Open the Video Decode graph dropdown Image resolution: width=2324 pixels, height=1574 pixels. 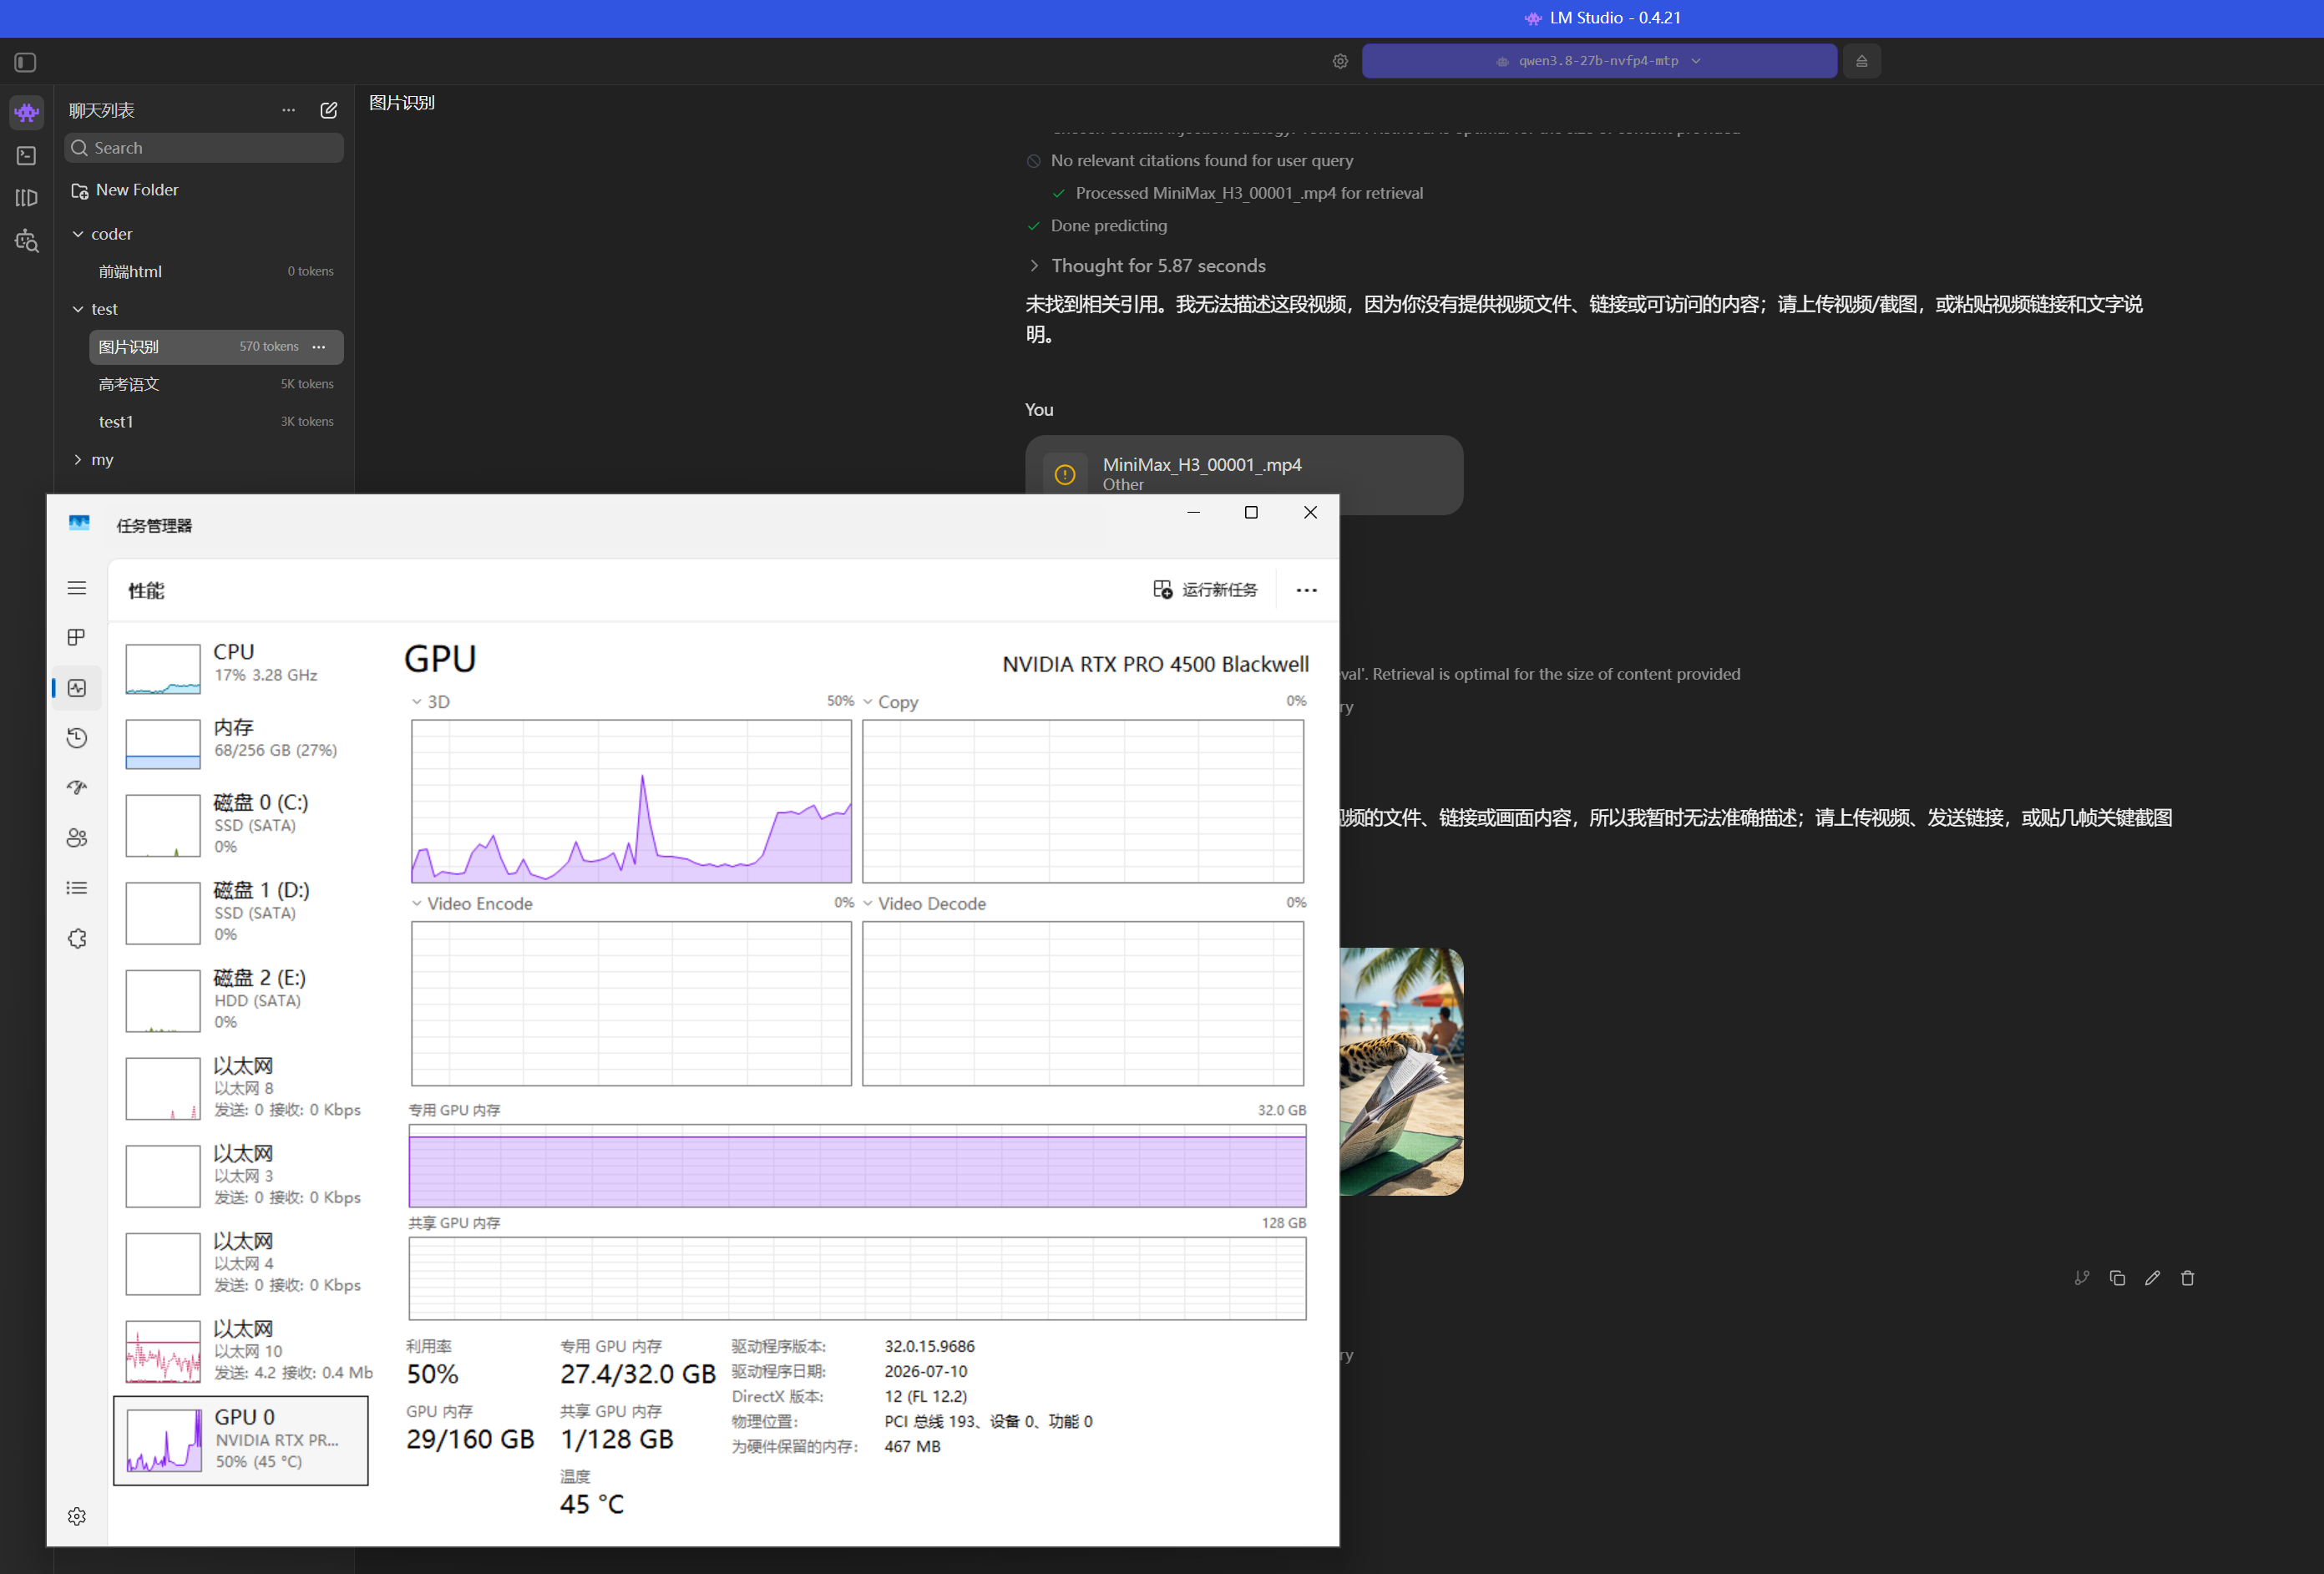coord(924,904)
